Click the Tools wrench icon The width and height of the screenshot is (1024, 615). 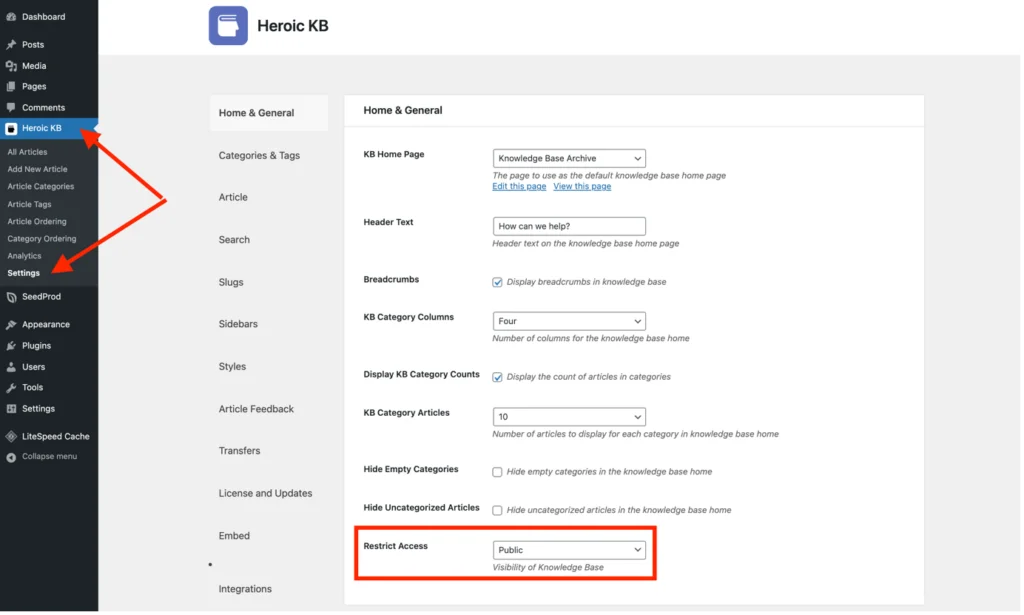[x=11, y=388]
